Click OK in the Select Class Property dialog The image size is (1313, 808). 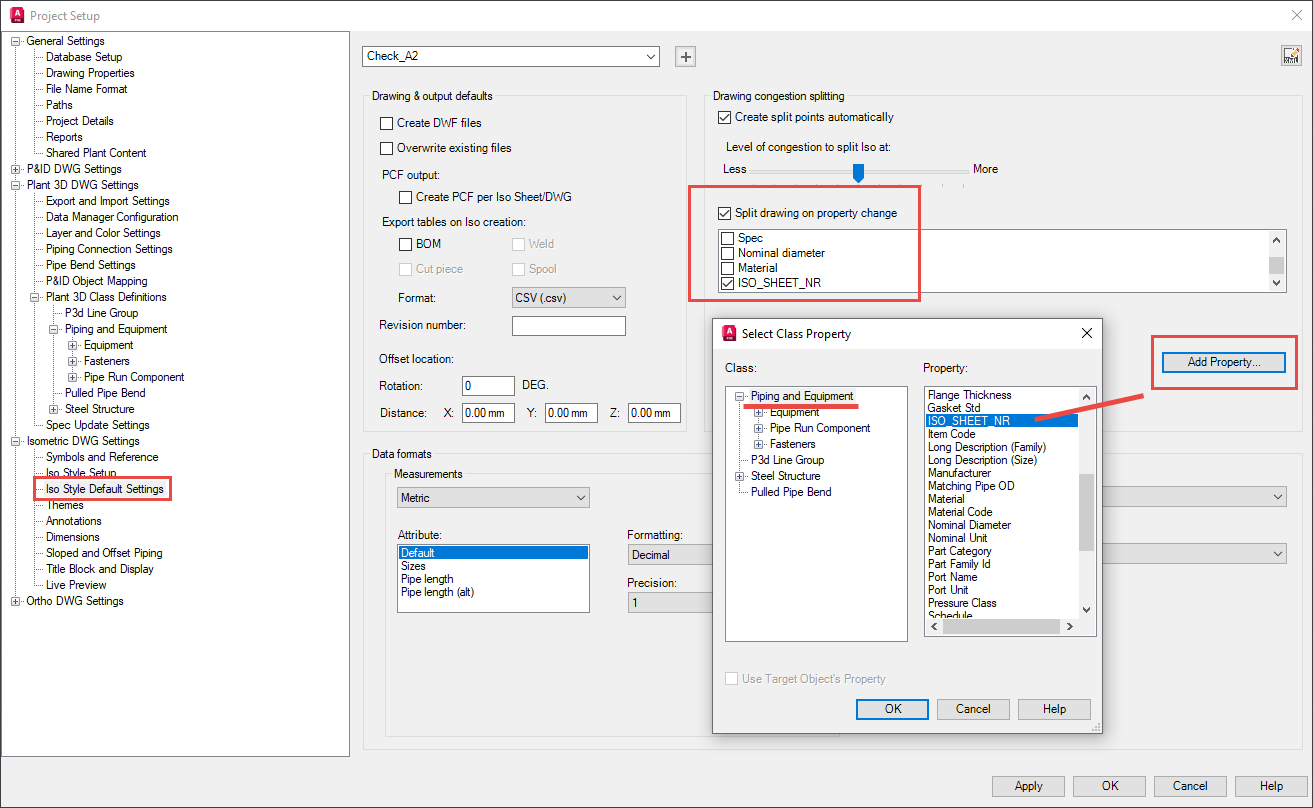pyautogui.click(x=891, y=709)
